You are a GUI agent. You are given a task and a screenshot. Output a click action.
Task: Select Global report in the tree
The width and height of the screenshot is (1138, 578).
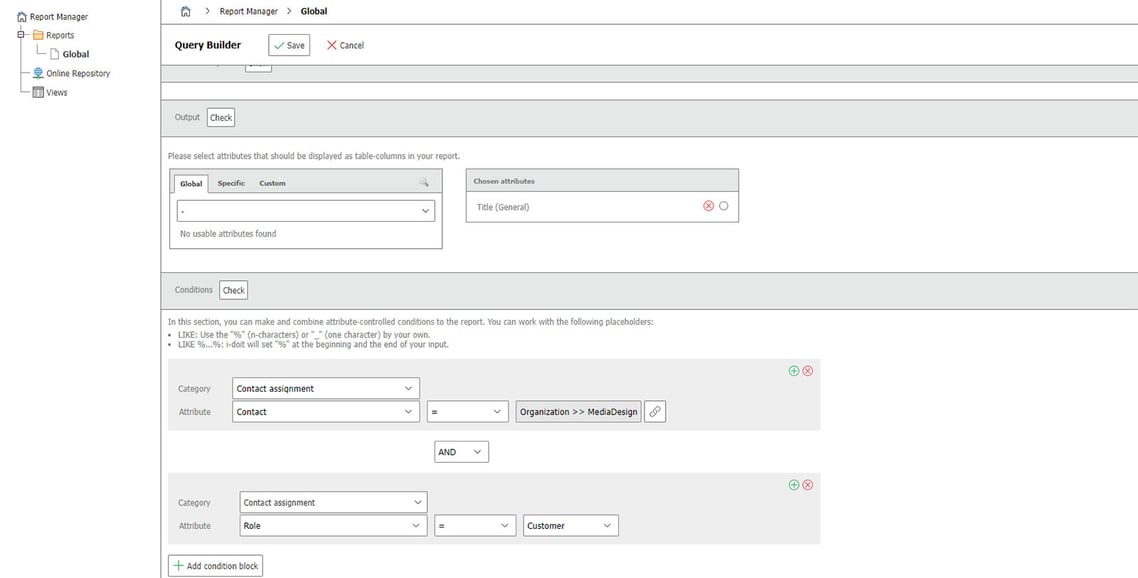[x=75, y=54]
